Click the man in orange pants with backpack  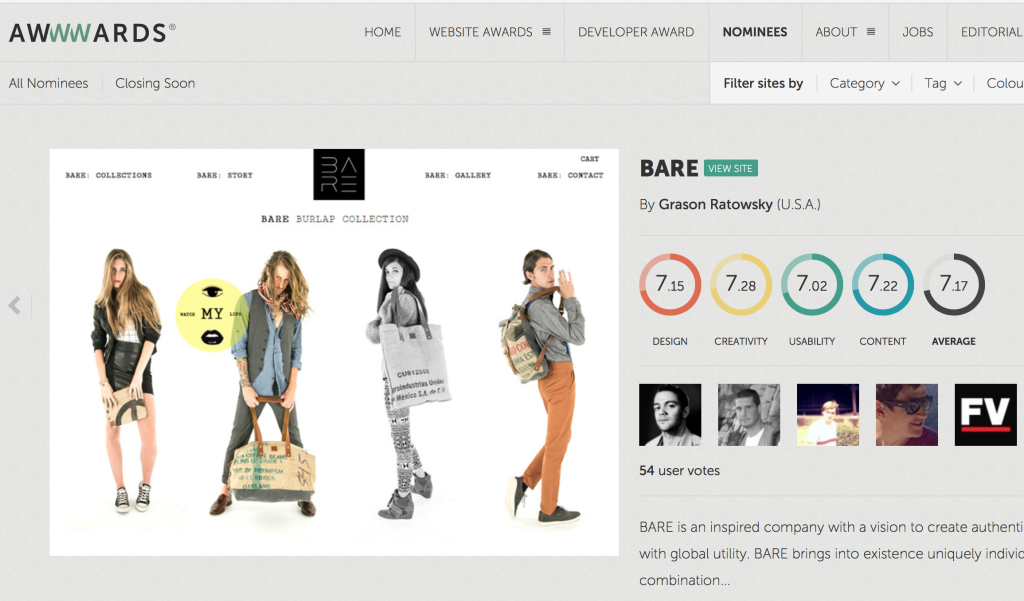pos(542,385)
